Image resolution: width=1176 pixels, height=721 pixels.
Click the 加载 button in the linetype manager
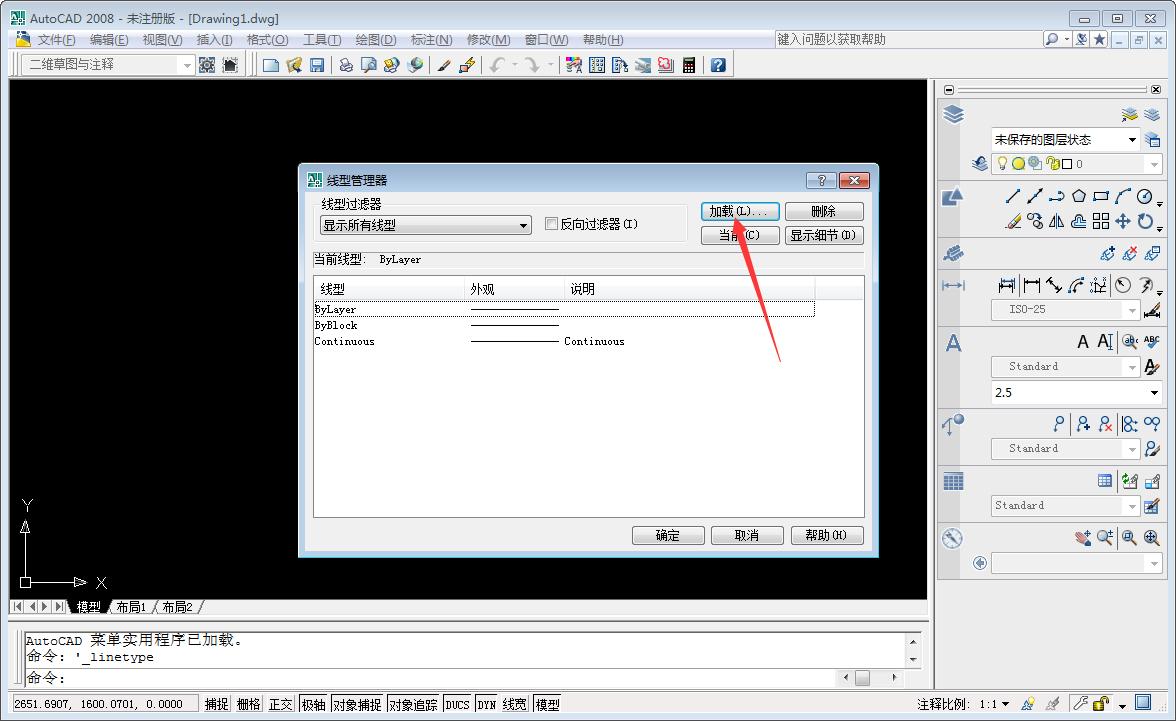739,211
